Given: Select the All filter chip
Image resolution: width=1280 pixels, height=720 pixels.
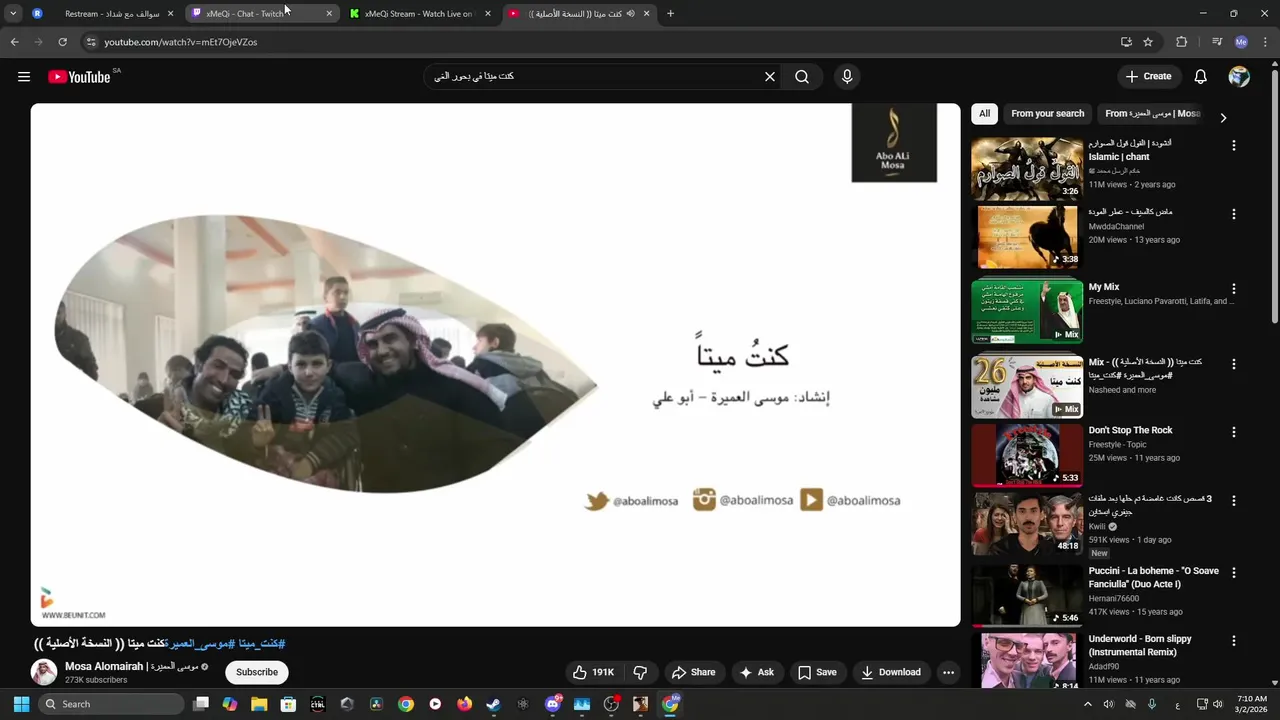Looking at the screenshot, I should click(984, 114).
